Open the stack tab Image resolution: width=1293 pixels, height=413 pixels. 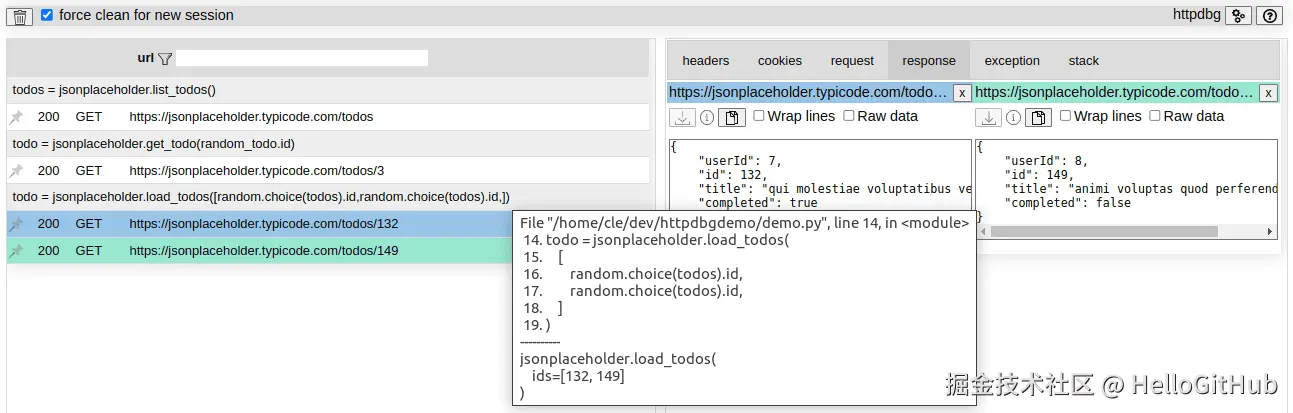(1084, 61)
